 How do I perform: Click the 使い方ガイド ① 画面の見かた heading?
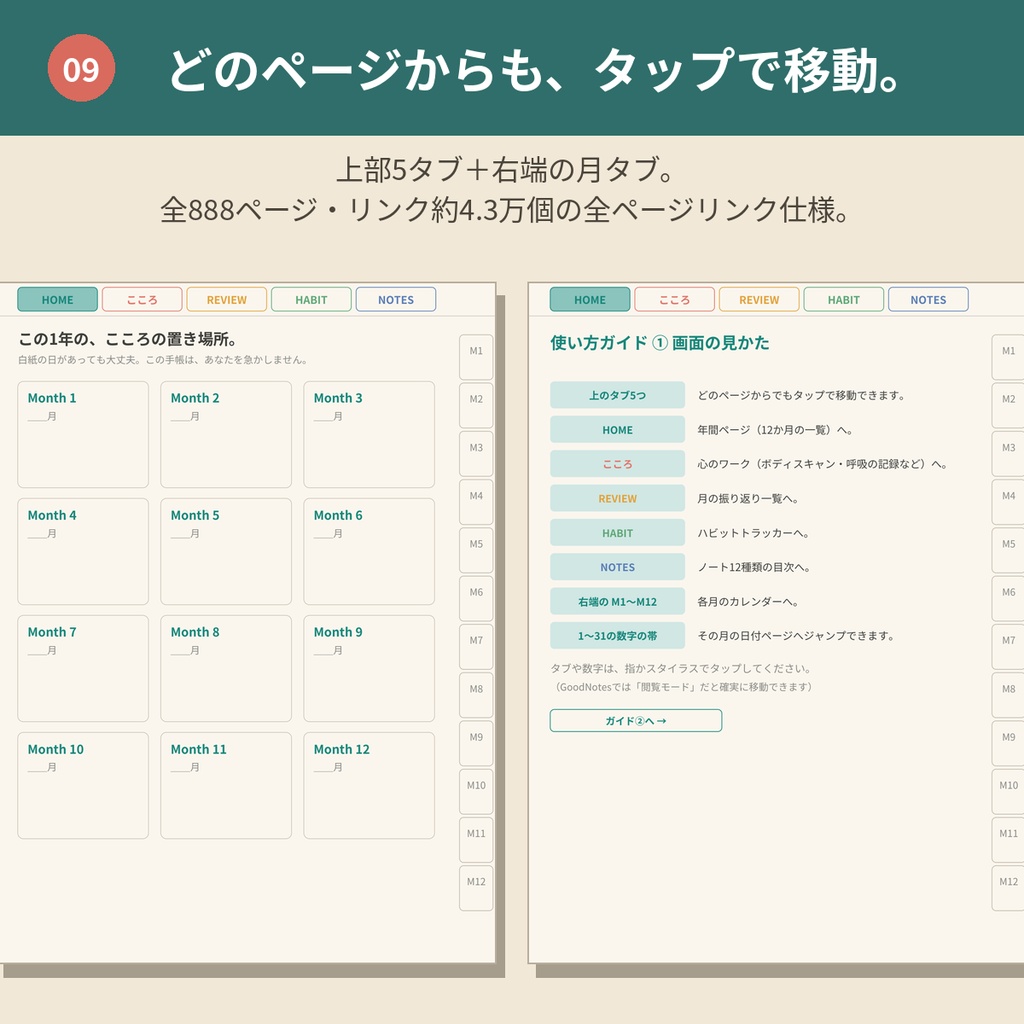pyautogui.click(x=660, y=343)
